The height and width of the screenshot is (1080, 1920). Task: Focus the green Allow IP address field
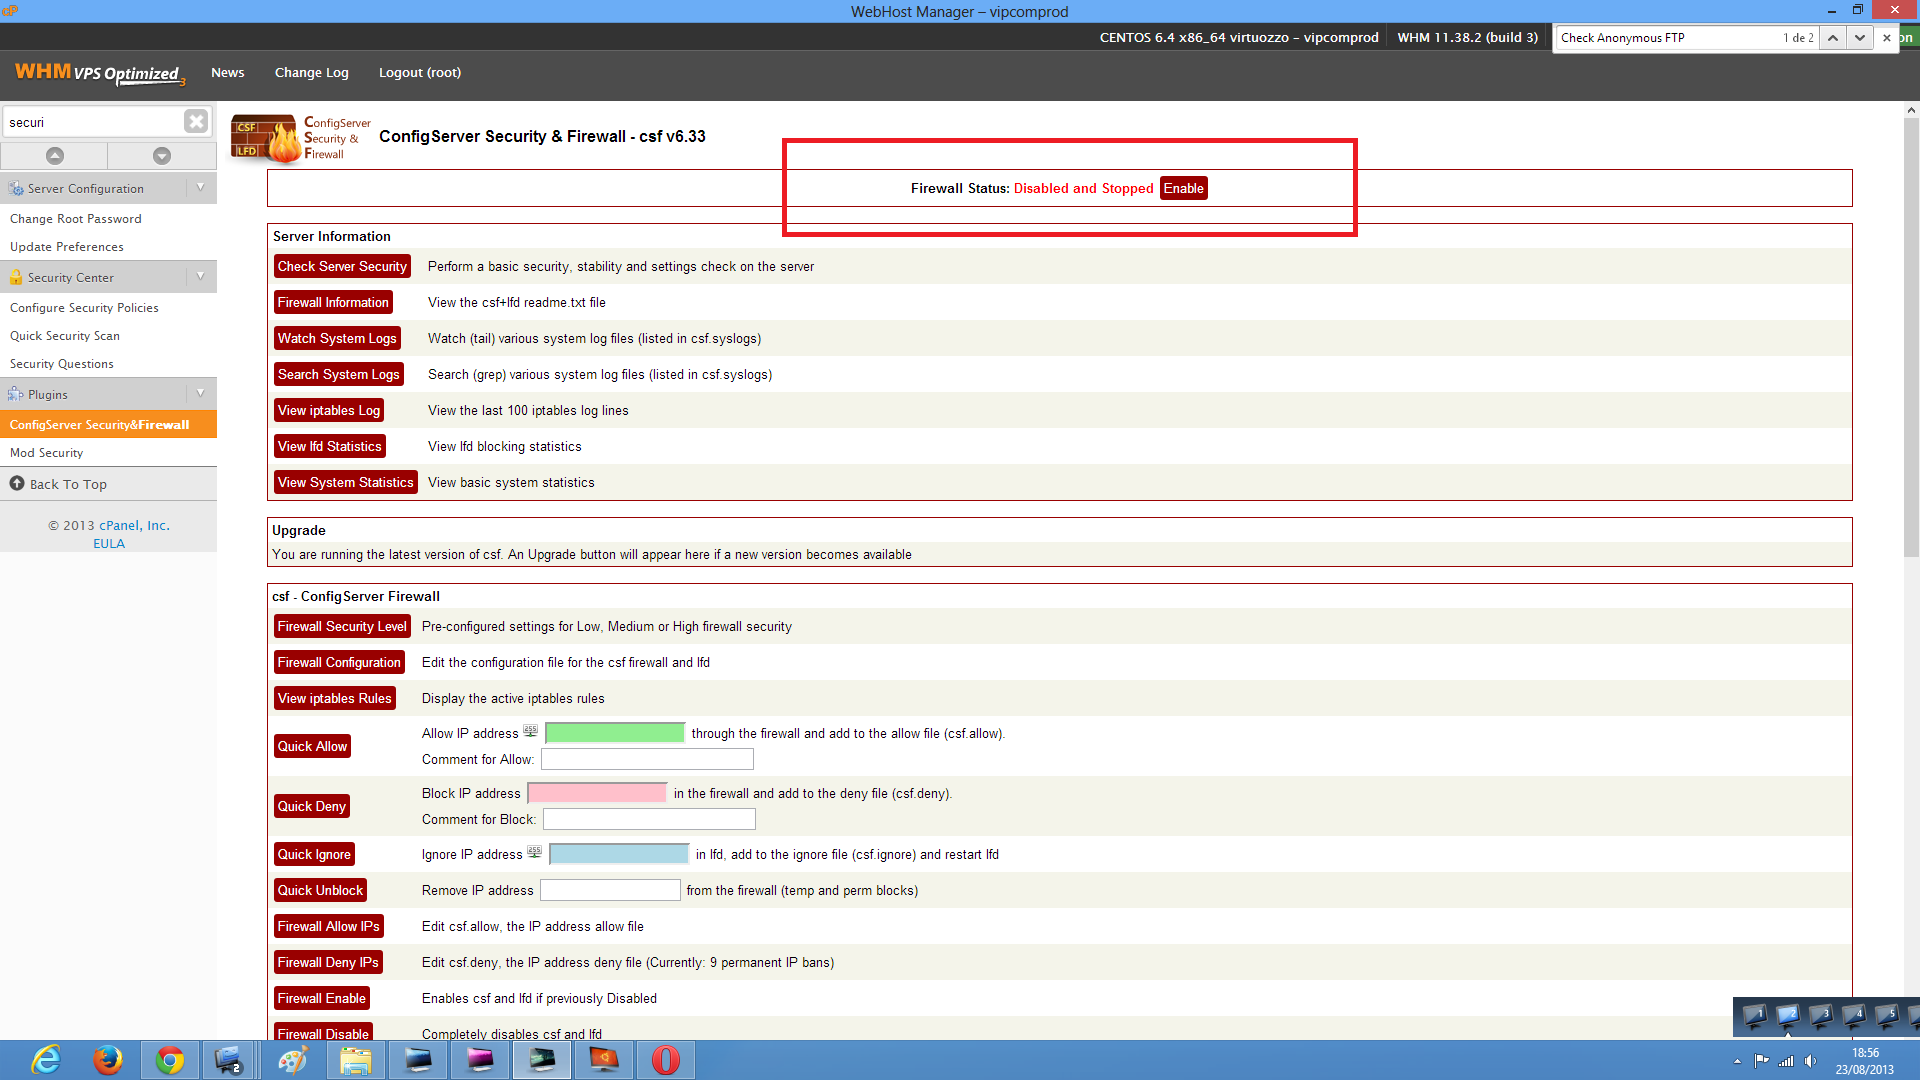(x=615, y=733)
